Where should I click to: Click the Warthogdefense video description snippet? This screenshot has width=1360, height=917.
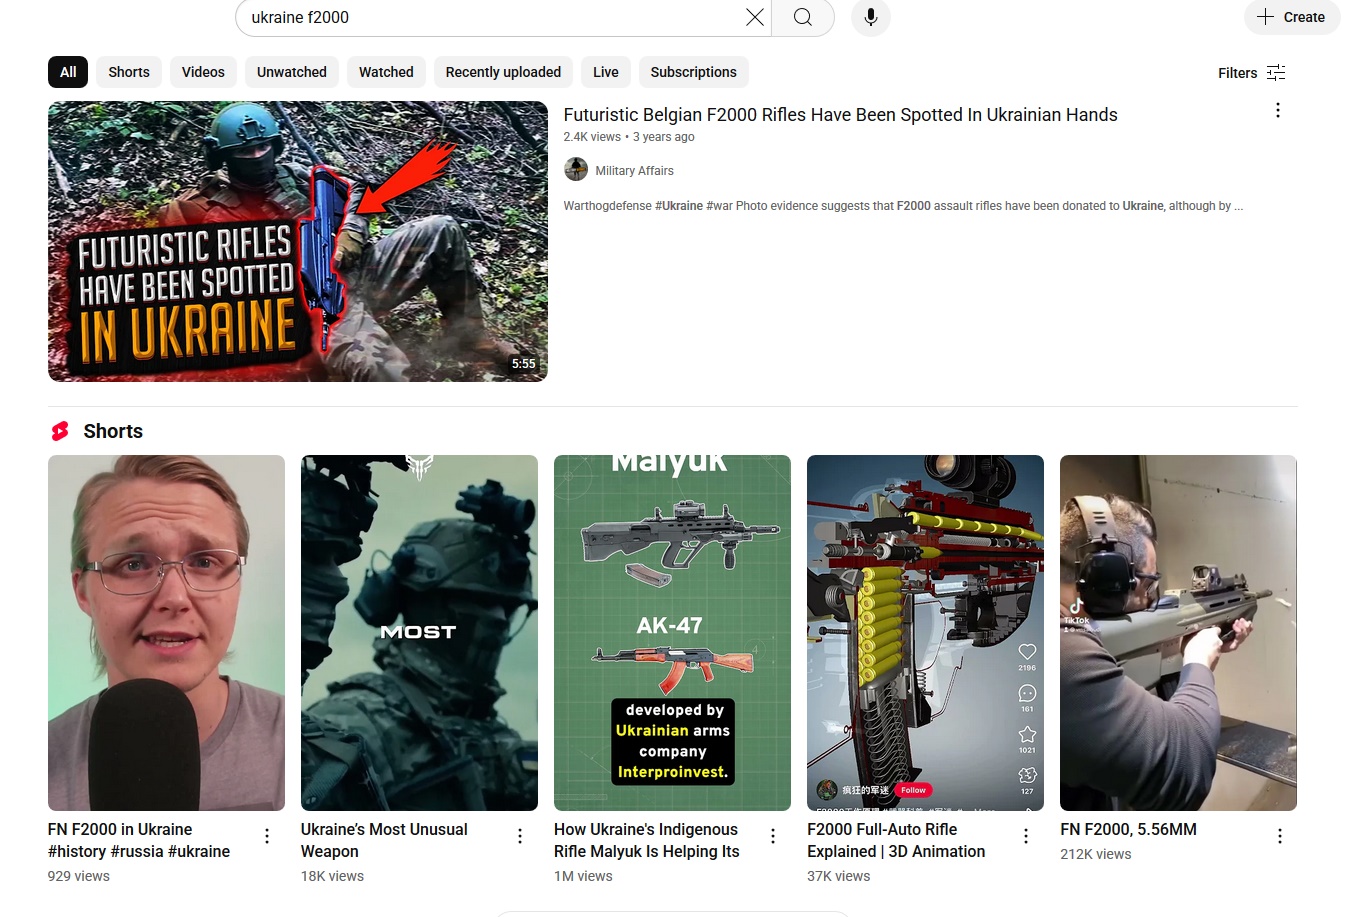pyautogui.click(x=903, y=206)
